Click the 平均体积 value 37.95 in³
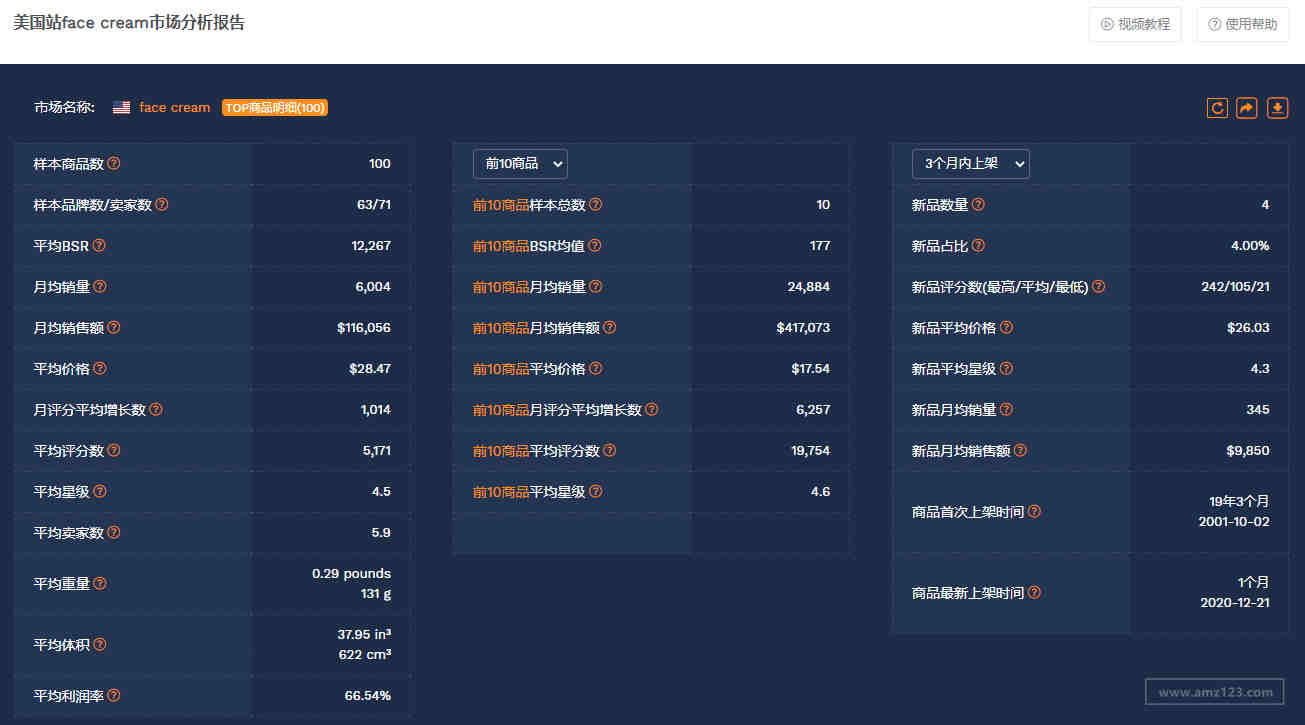 [x=364, y=635]
